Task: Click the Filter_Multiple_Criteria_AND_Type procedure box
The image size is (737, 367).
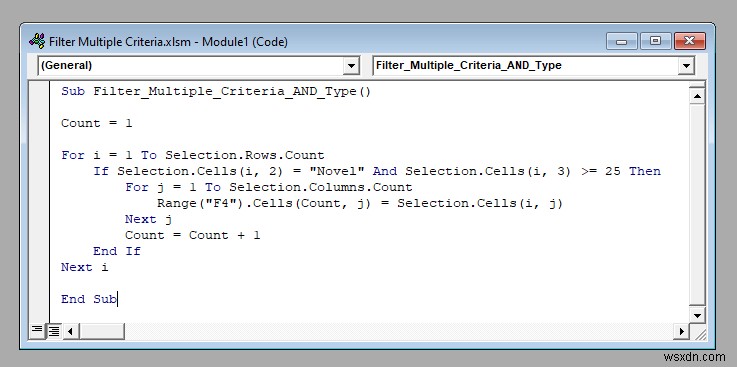Action: click(x=533, y=66)
